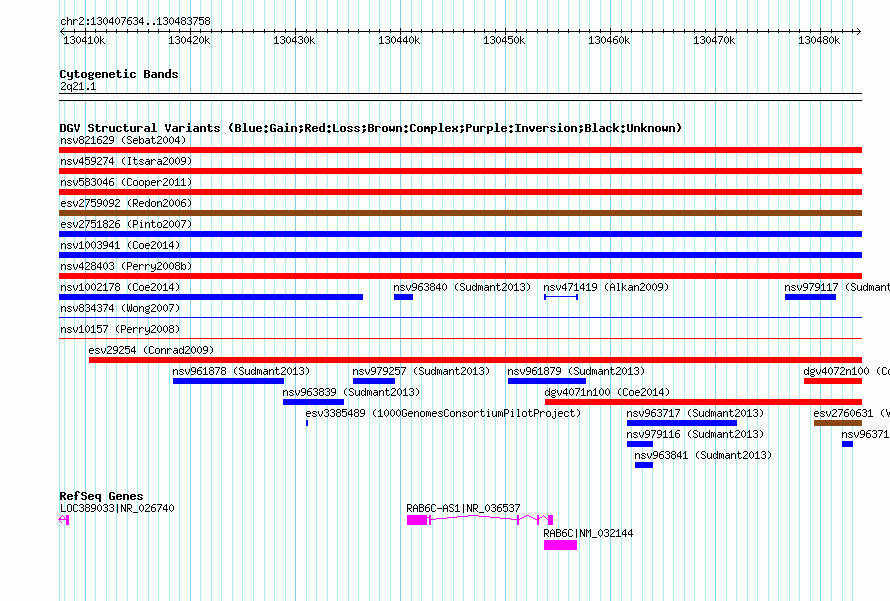This screenshot has height=601, width=890.
Task: Click the DGV Structural Variants track title
Action: [x=371, y=128]
